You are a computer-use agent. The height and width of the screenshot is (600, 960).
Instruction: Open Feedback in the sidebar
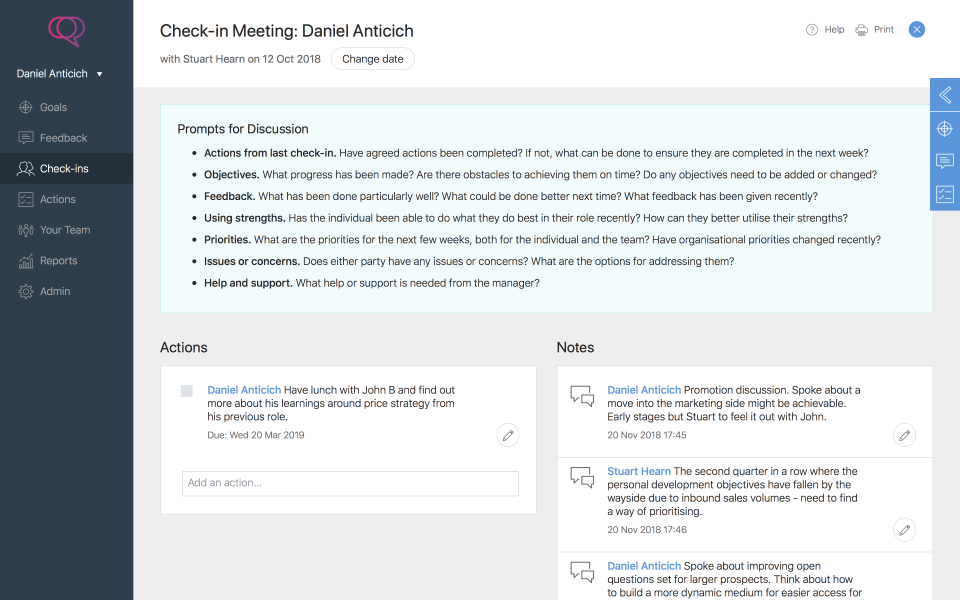(63, 138)
